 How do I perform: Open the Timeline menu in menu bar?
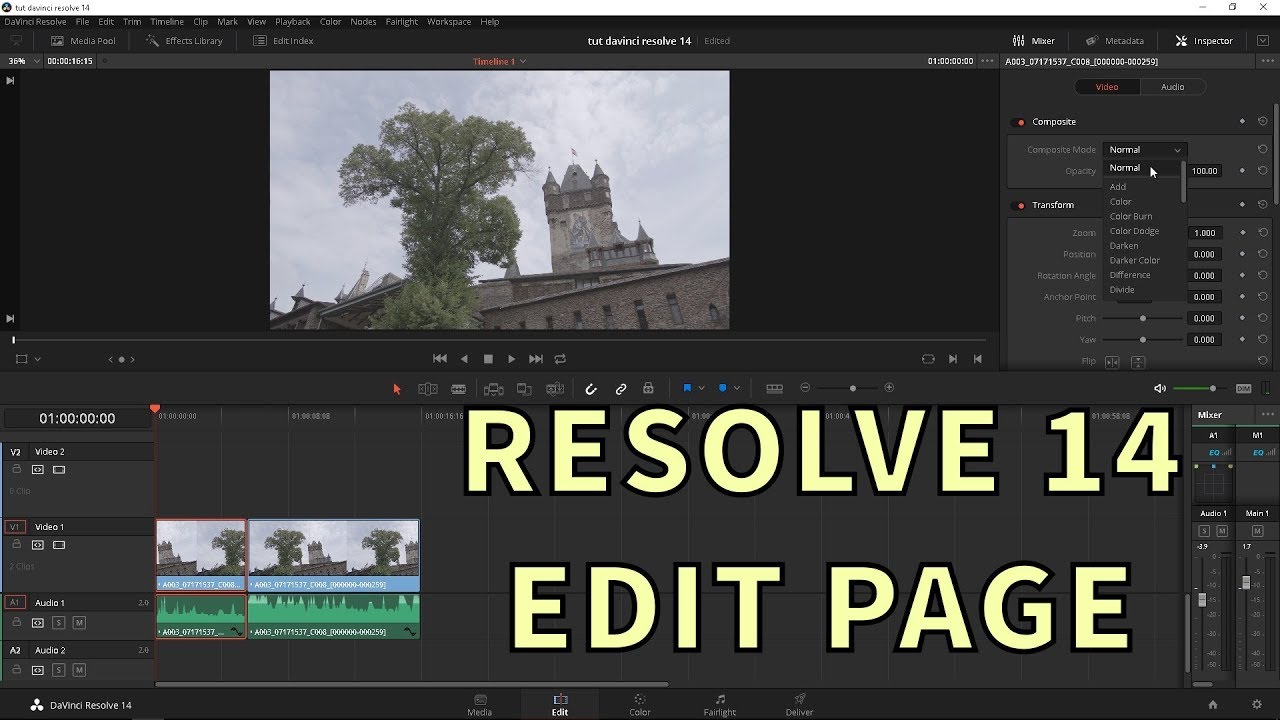point(166,21)
